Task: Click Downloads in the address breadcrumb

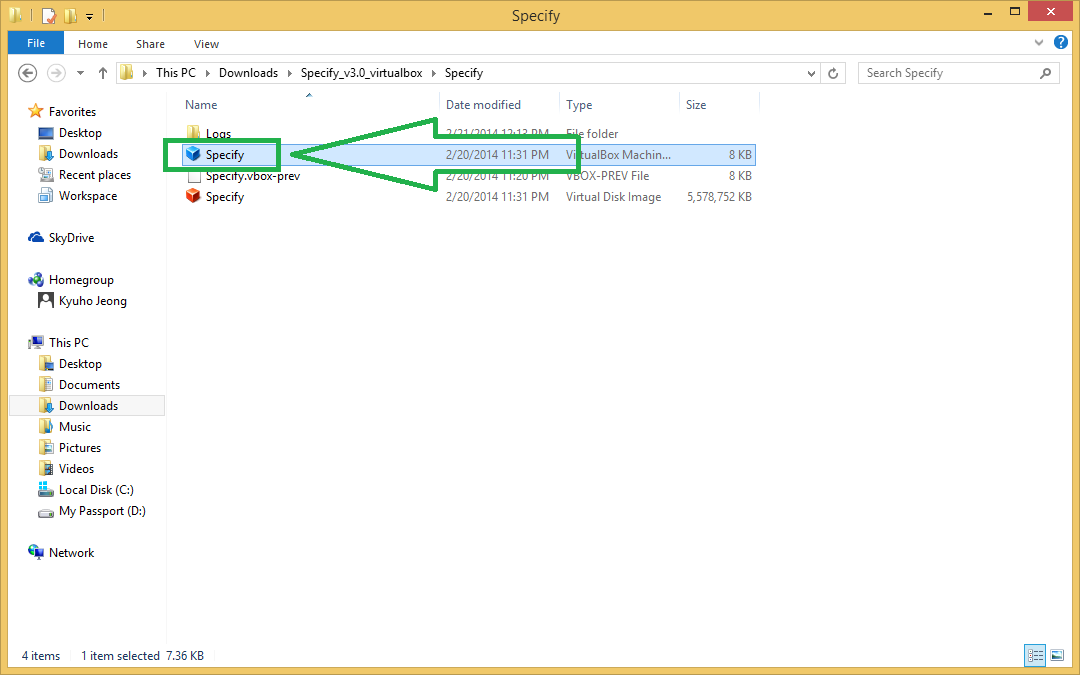Action: (x=248, y=73)
